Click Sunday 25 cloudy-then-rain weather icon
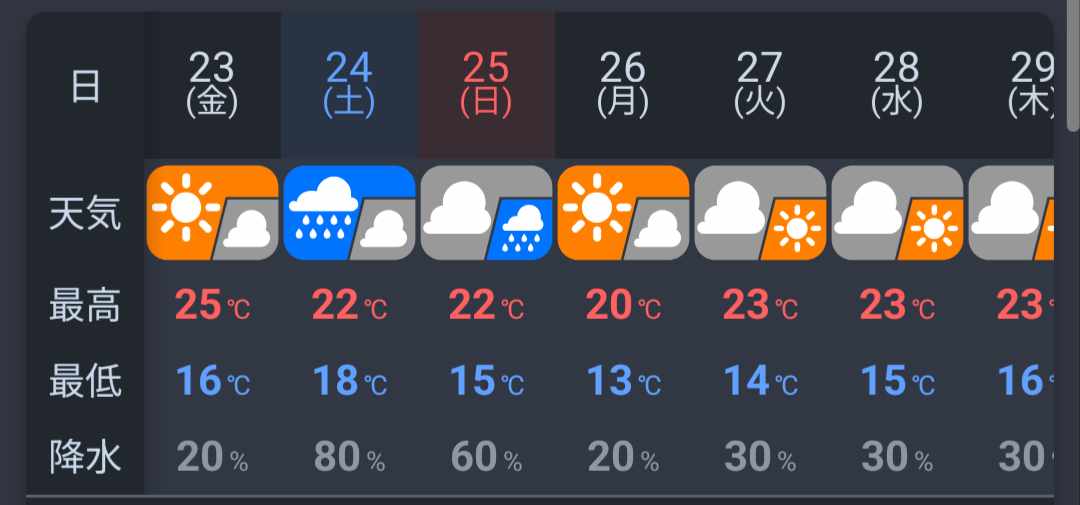Image resolution: width=1080 pixels, height=505 pixels. coord(486,212)
